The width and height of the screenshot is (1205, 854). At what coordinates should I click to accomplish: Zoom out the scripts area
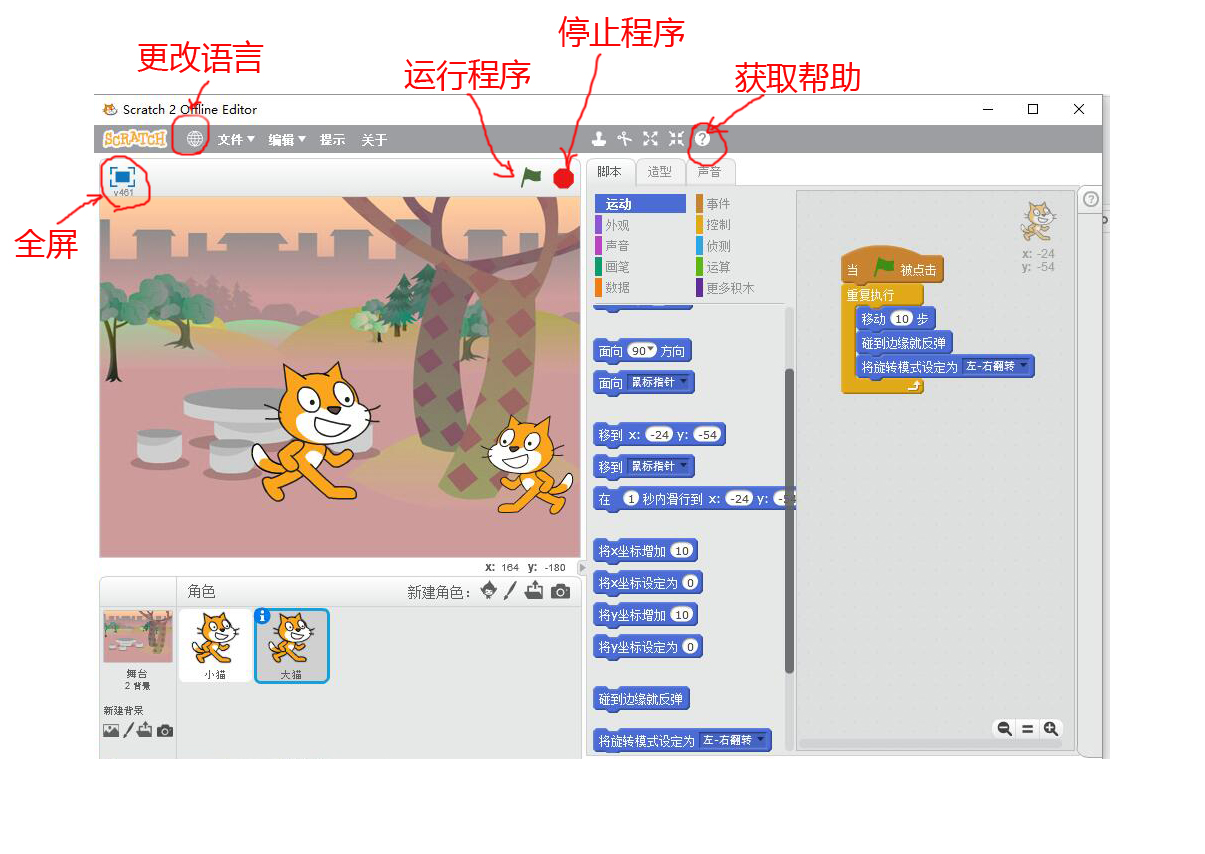(1004, 729)
